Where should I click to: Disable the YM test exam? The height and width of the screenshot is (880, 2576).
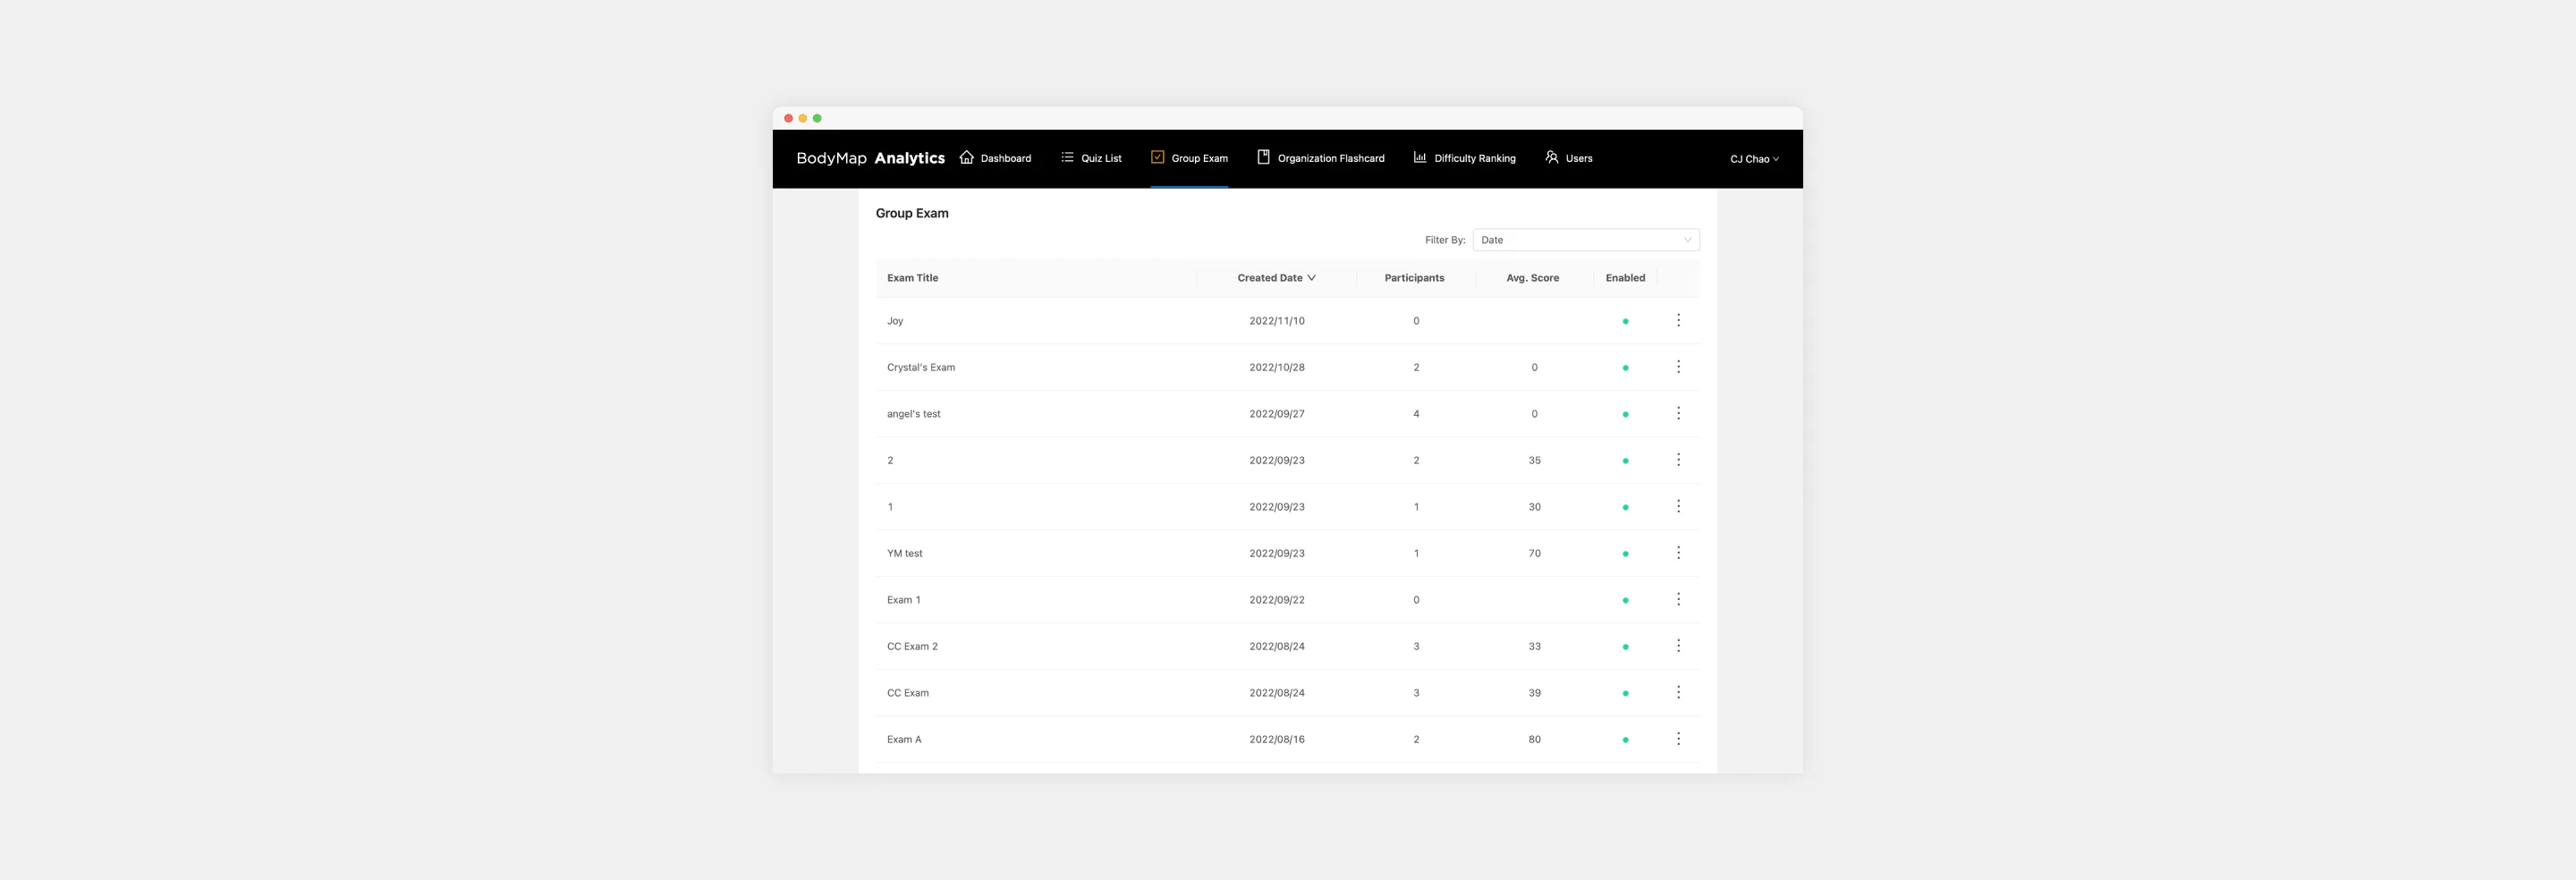tap(1626, 553)
